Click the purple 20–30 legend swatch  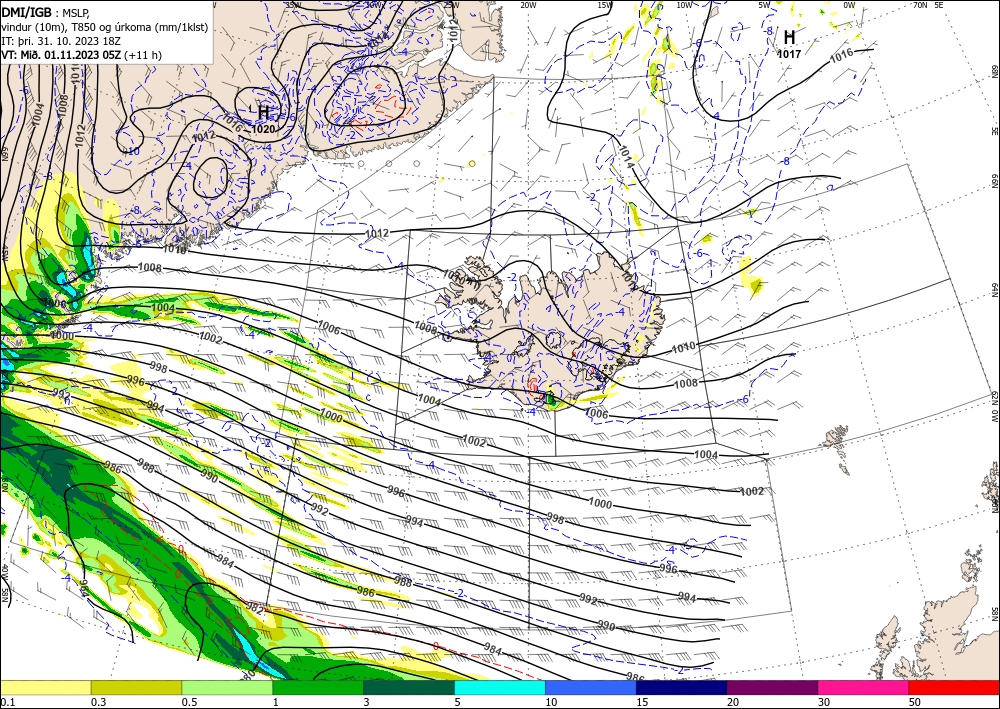point(772,687)
